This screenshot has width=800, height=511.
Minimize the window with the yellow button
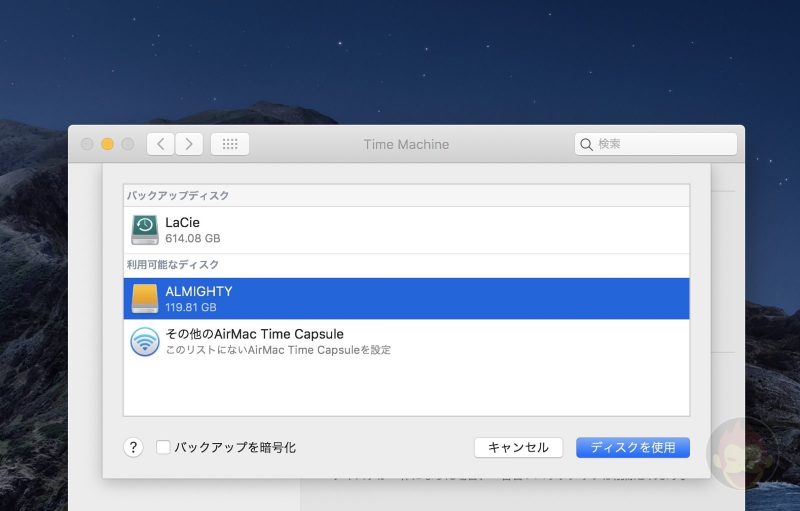tap(107, 144)
